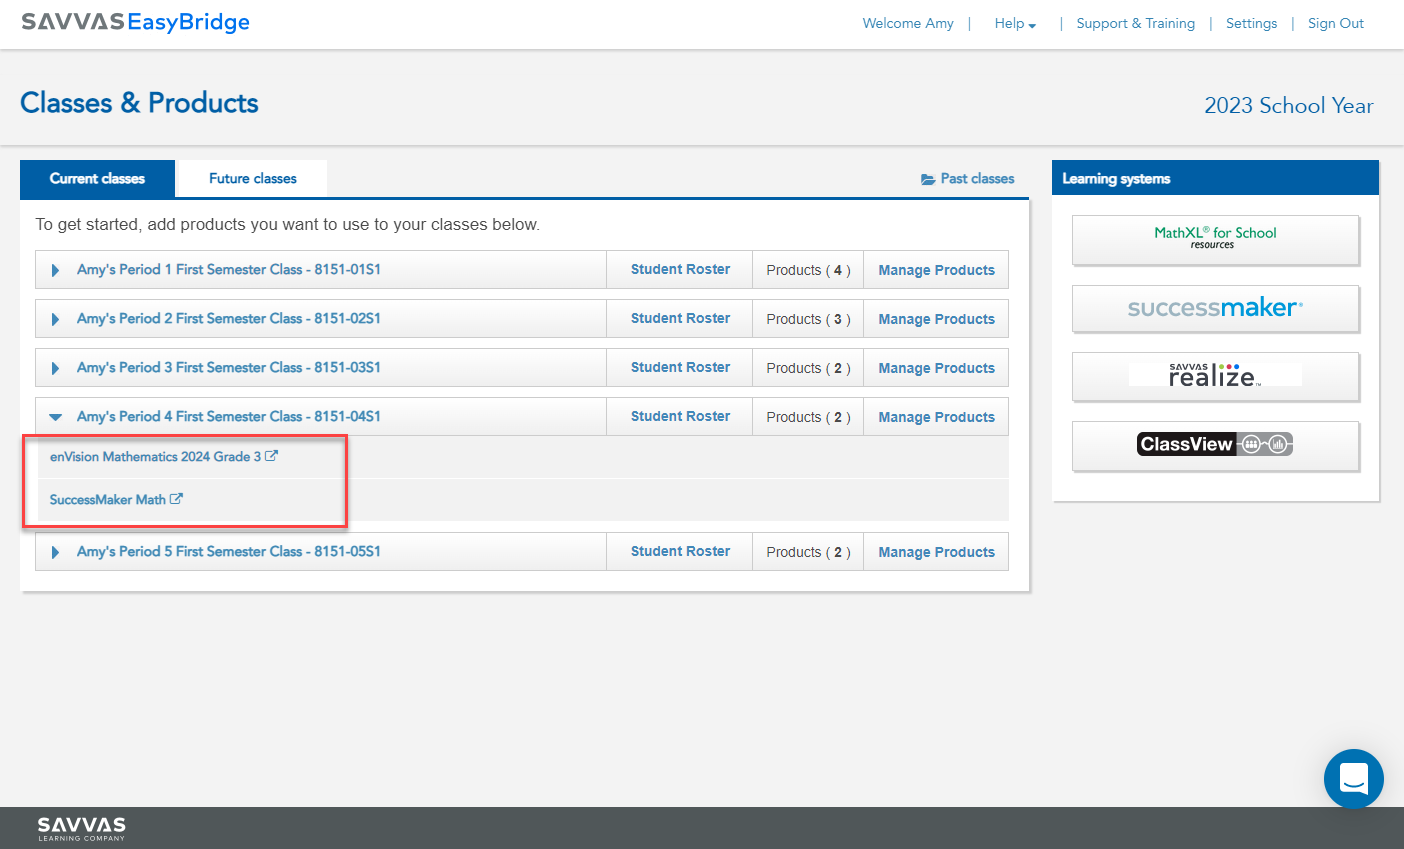Viewport: 1404px width, 849px height.
Task: Launch the ClassView learning system
Action: coord(1214,443)
